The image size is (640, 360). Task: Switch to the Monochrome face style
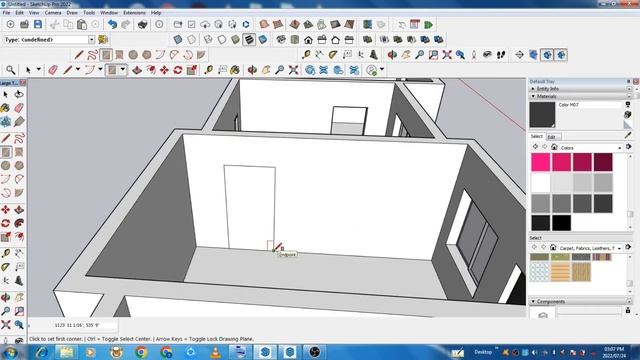(x=263, y=40)
